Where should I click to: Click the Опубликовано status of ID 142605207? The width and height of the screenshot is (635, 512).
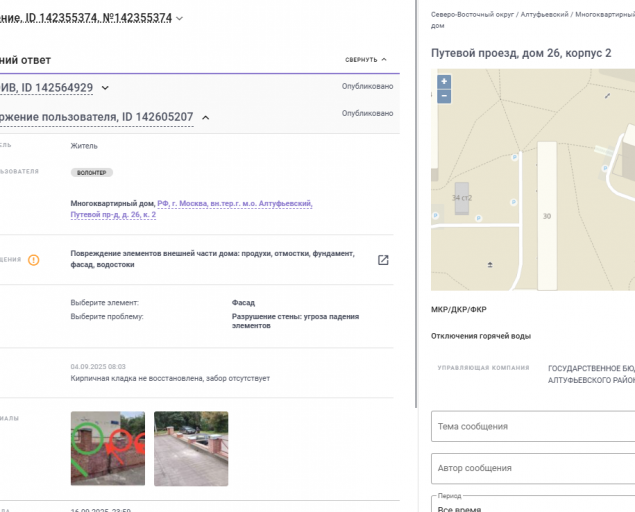pos(367,113)
